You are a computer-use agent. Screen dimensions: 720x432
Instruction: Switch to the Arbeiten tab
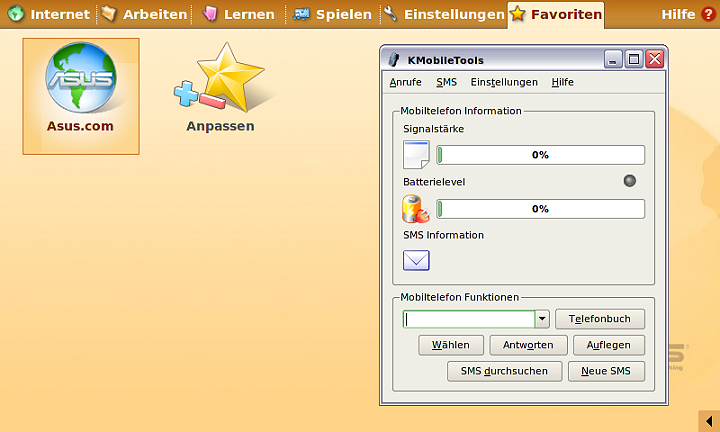pos(144,14)
